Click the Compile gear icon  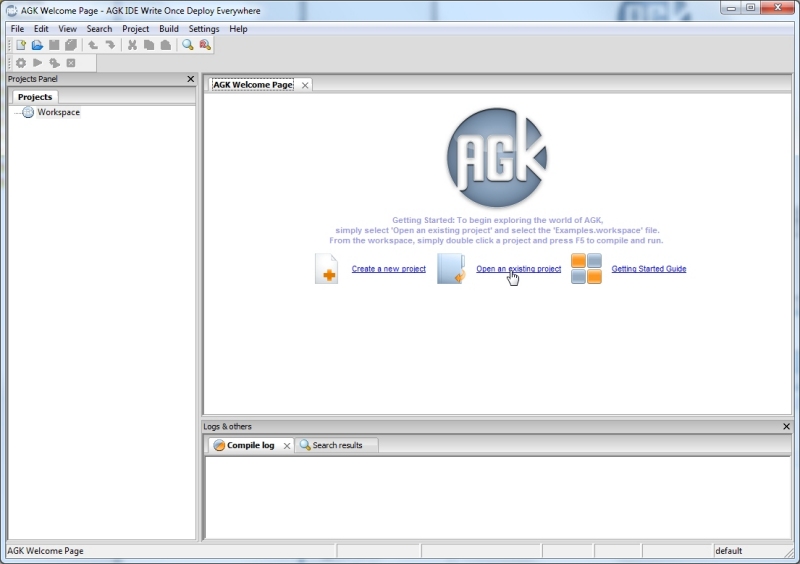(21, 63)
